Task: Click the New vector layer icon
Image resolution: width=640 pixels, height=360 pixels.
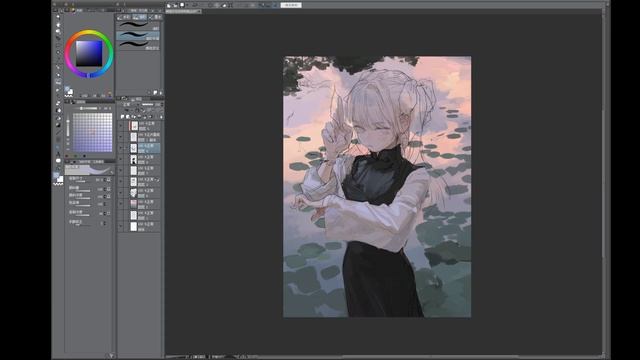Action: pos(128,117)
